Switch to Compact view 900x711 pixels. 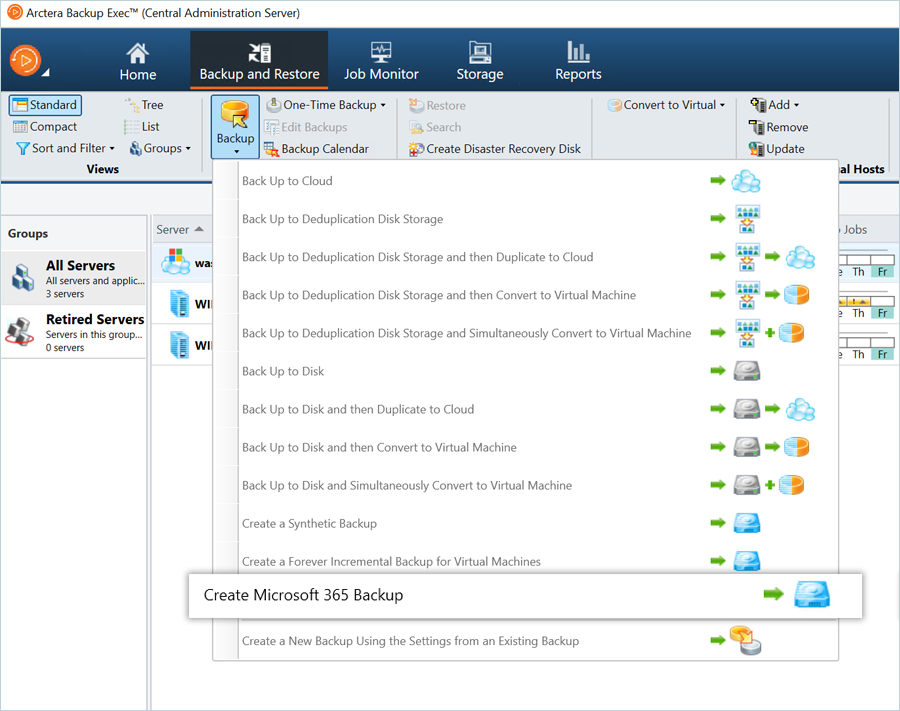45,127
